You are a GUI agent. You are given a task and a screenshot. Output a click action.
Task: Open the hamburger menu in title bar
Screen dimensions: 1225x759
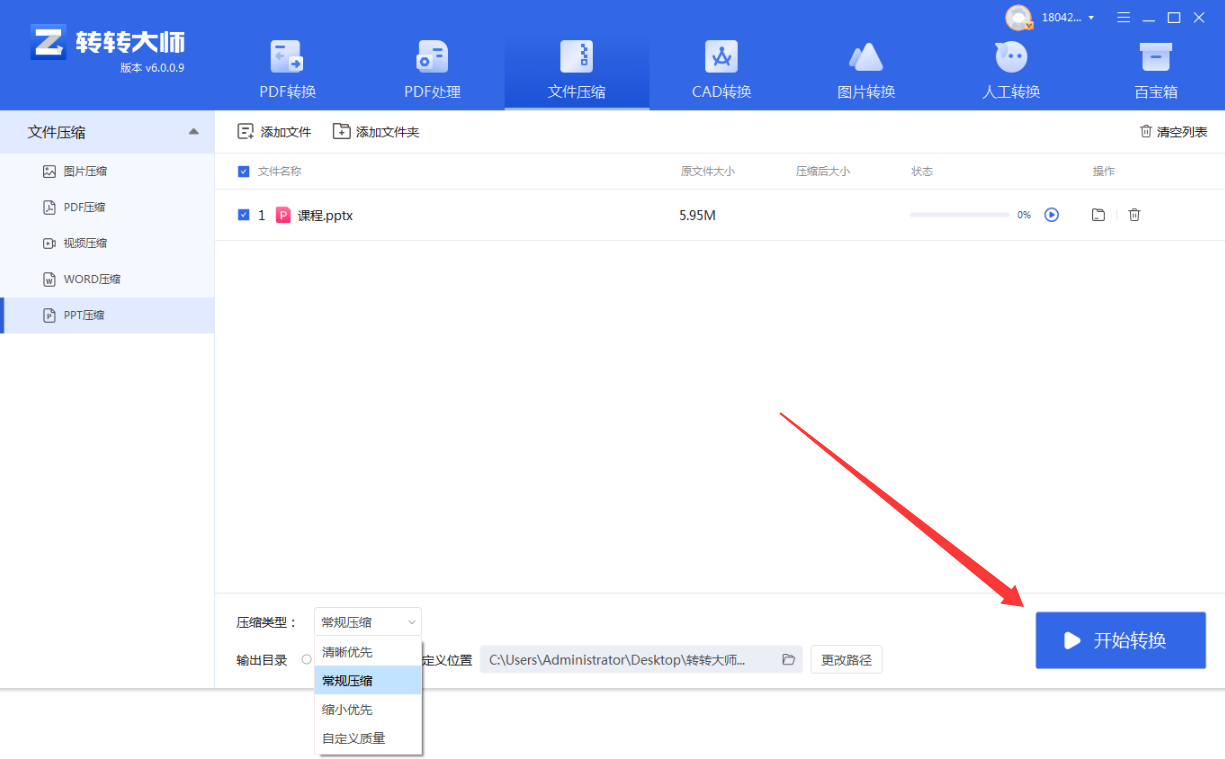(1123, 17)
